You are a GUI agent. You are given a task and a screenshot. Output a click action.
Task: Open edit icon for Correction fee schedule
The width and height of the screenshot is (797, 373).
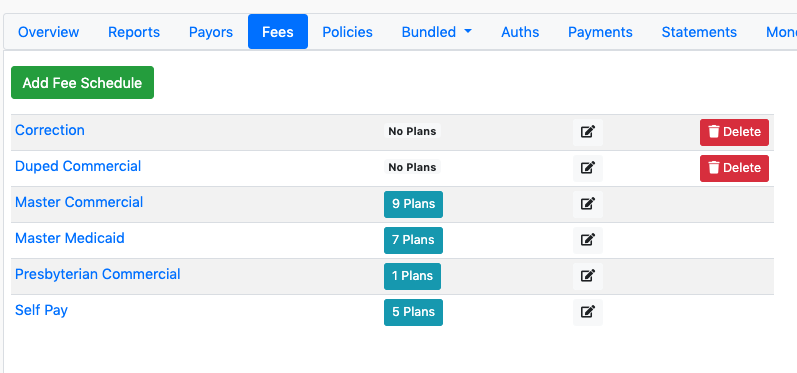click(x=588, y=132)
